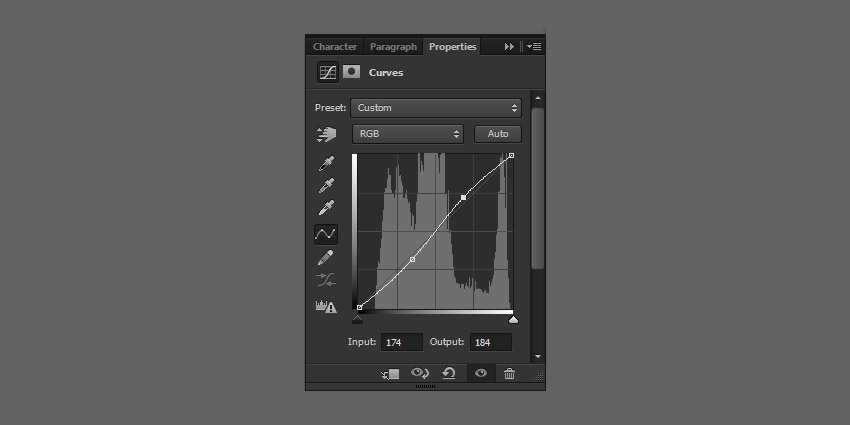Select the layer mask icon
The image size is (850, 425).
coord(351,72)
